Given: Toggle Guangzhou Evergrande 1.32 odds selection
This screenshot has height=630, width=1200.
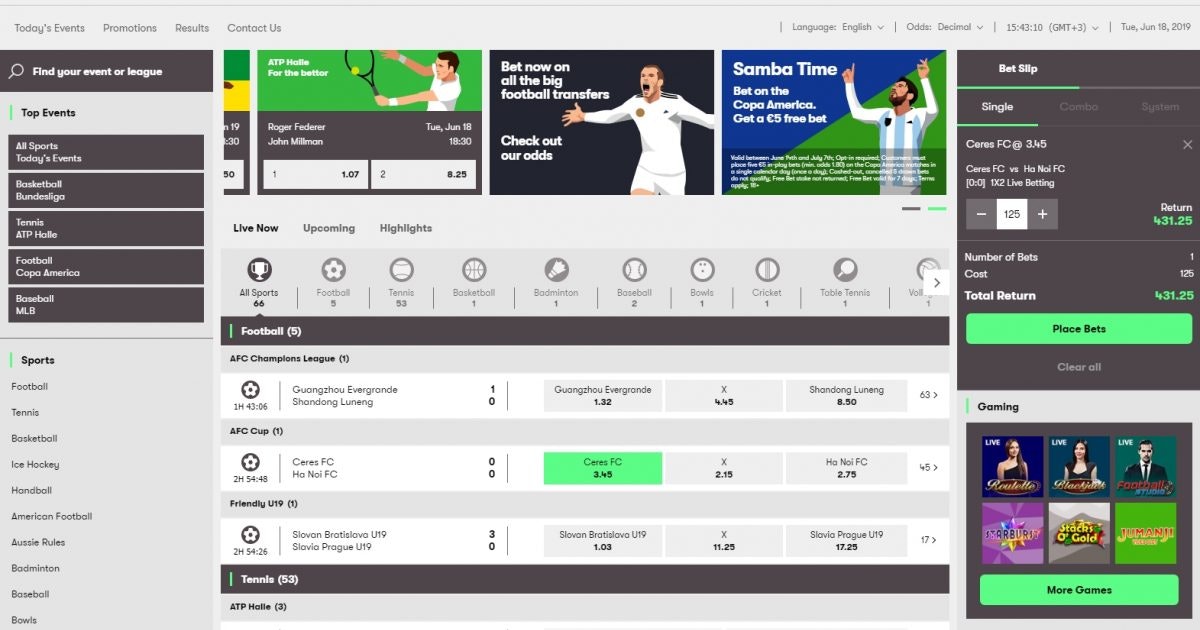Looking at the screenshot, I should (x=602, y=396).
